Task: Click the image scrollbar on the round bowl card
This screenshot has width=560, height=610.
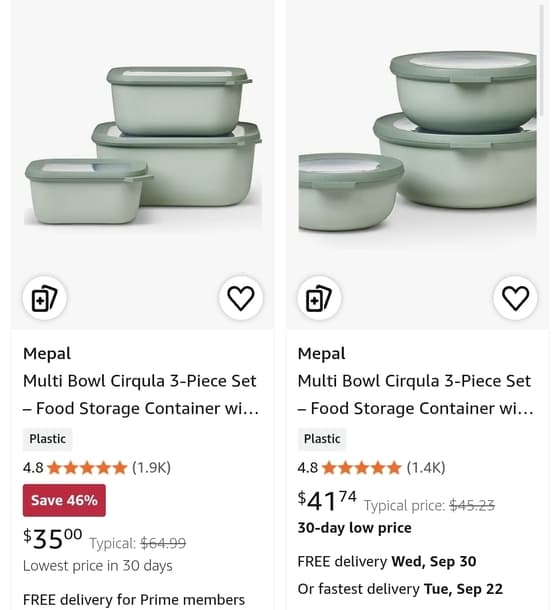Action: pyautogui.click(x=541, y=60)
